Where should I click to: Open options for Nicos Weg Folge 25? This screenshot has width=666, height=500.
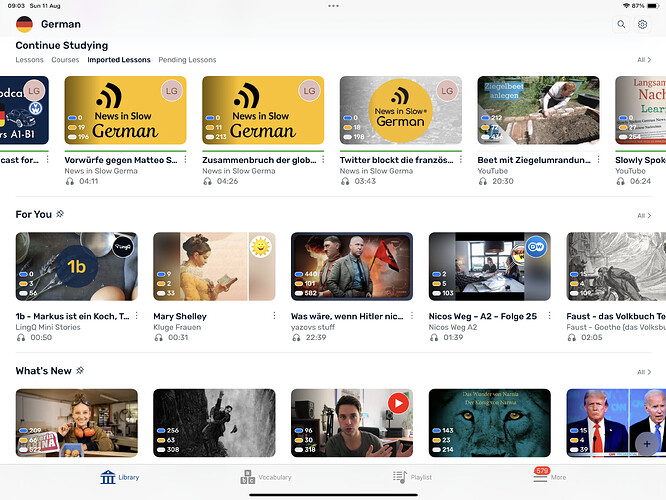(x=550, y=316)
